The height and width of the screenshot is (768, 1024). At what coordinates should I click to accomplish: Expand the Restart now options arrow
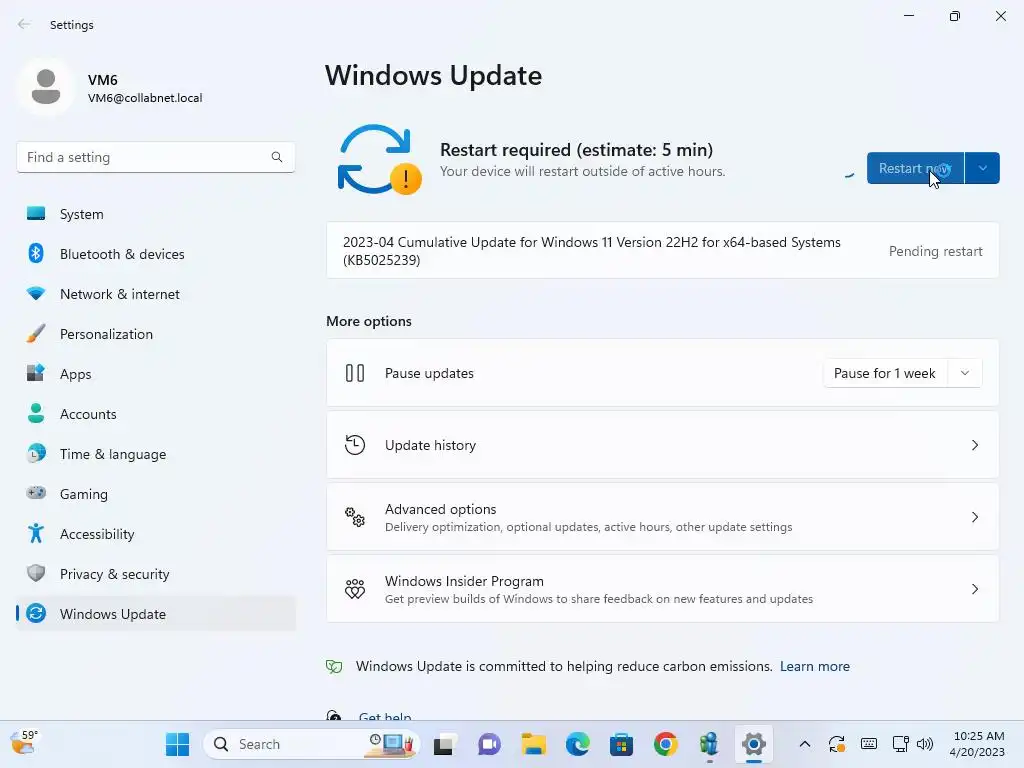coord(982,168)
